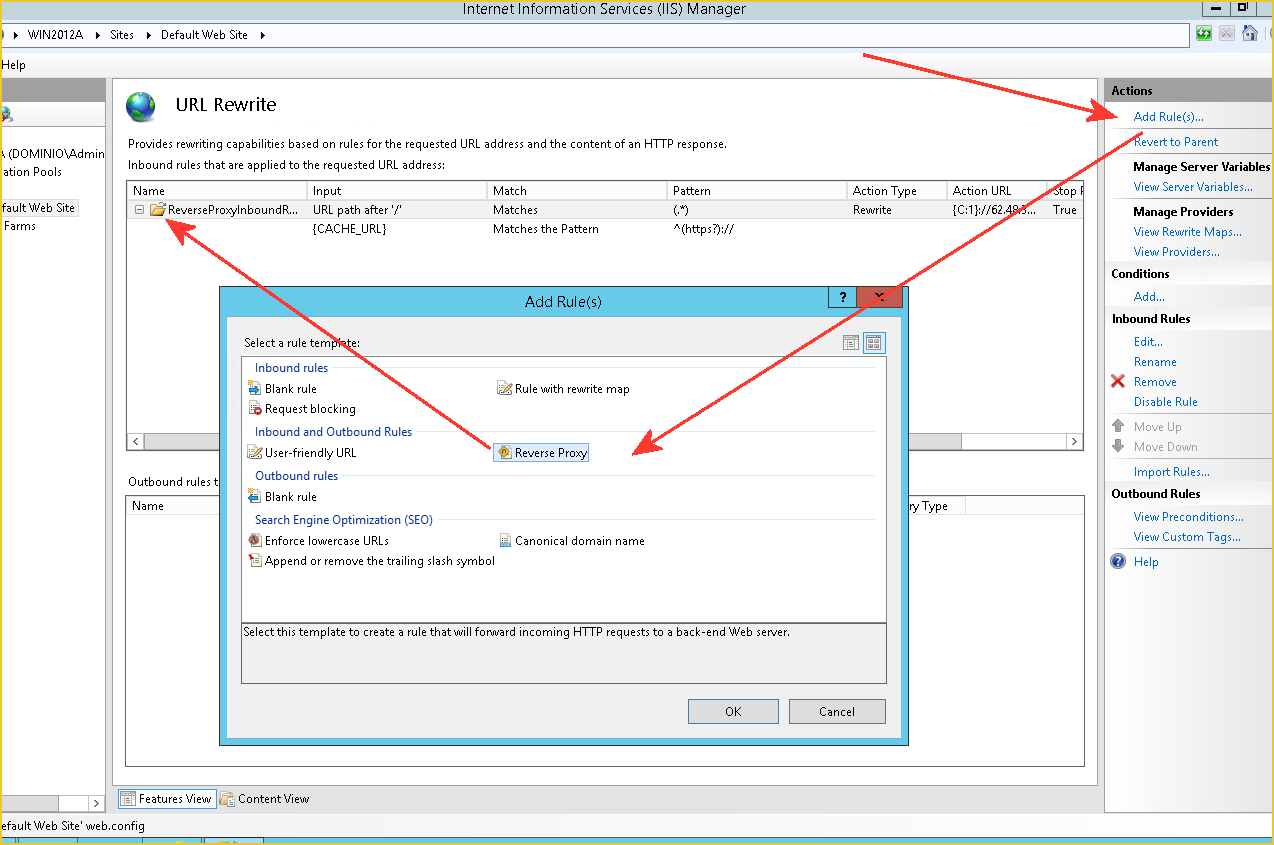
Task: Open View Preconditions... link
Action: (x=1189, y=517)
